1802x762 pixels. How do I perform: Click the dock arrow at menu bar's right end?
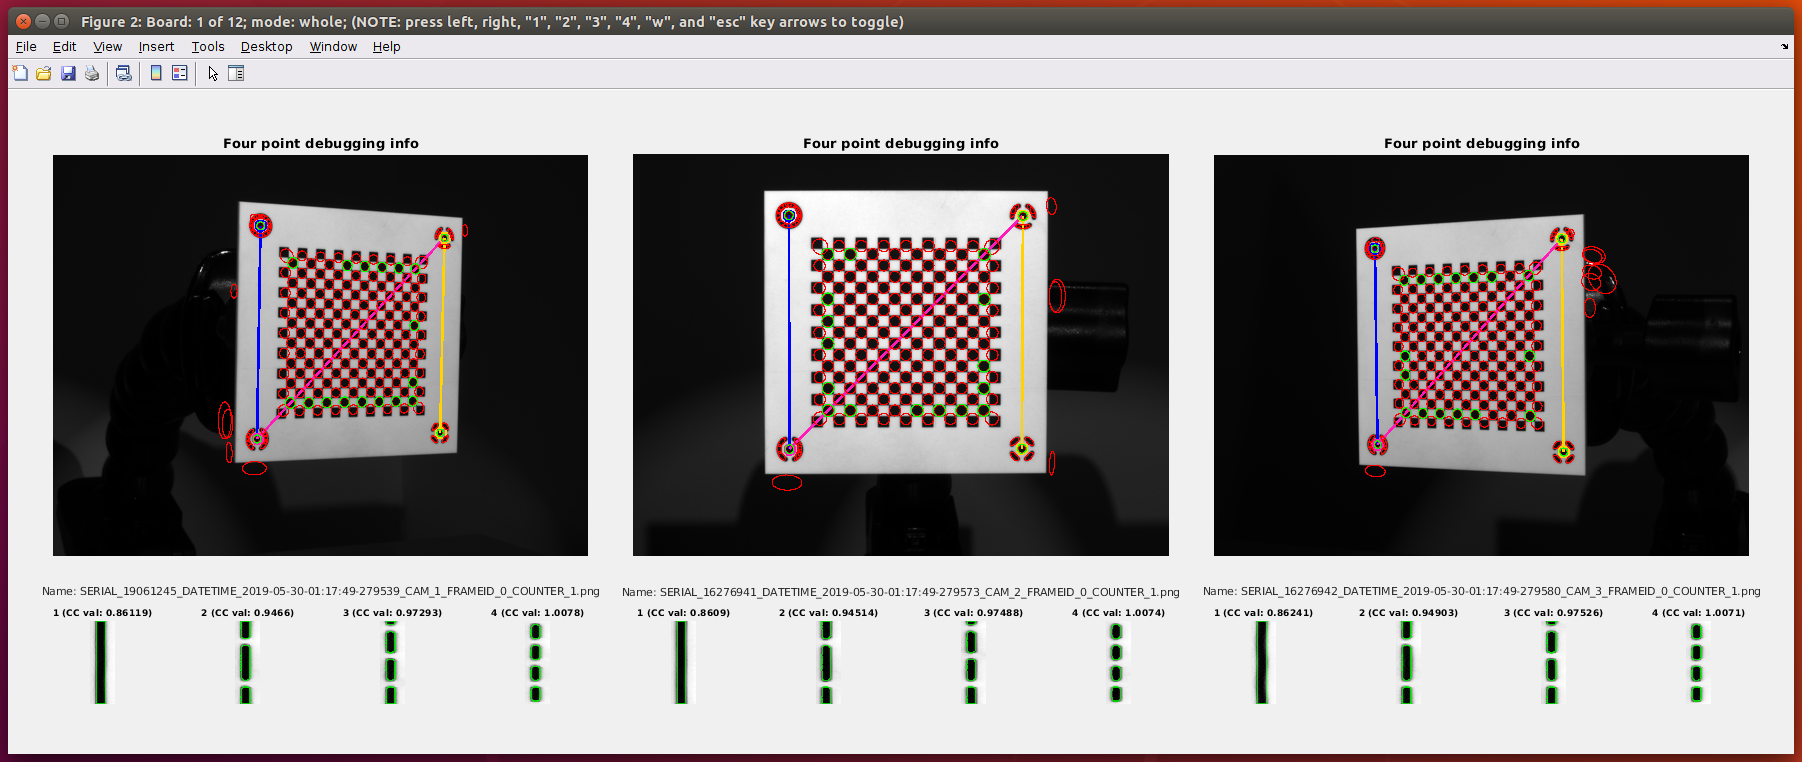coord(1784,46)
